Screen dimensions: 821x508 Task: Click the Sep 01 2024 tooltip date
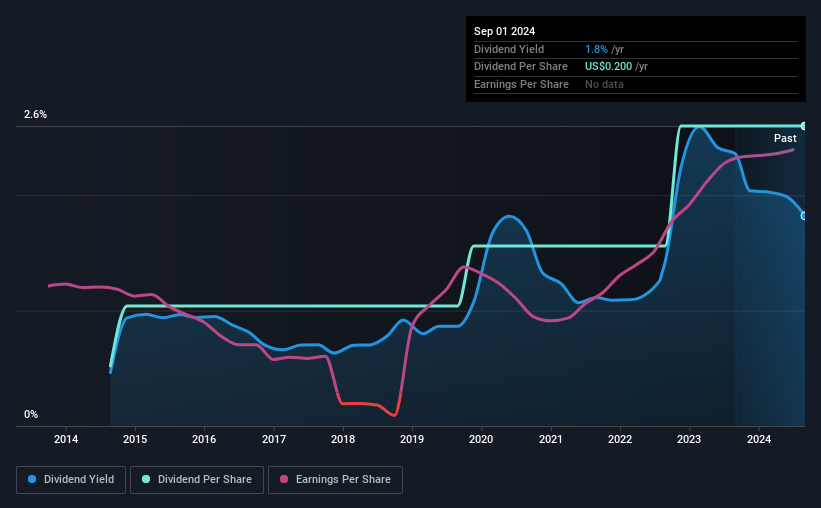[504, 31]
